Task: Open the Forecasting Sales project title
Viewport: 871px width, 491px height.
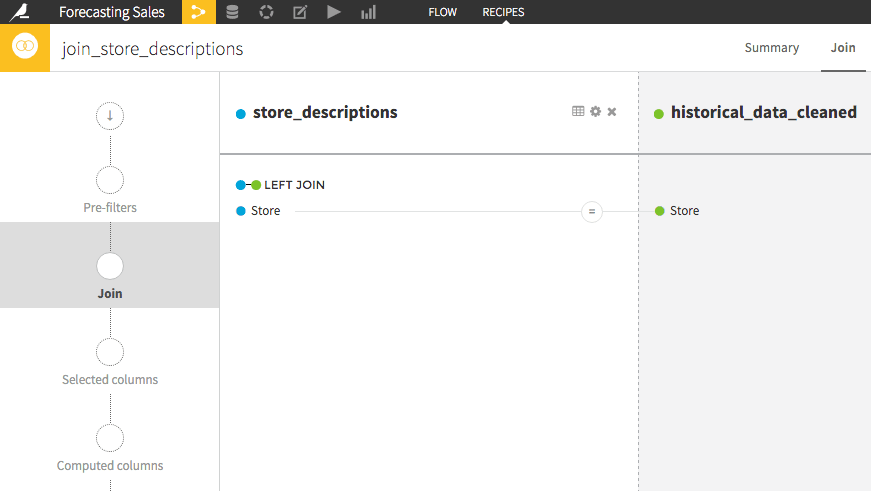Action: 112,12
